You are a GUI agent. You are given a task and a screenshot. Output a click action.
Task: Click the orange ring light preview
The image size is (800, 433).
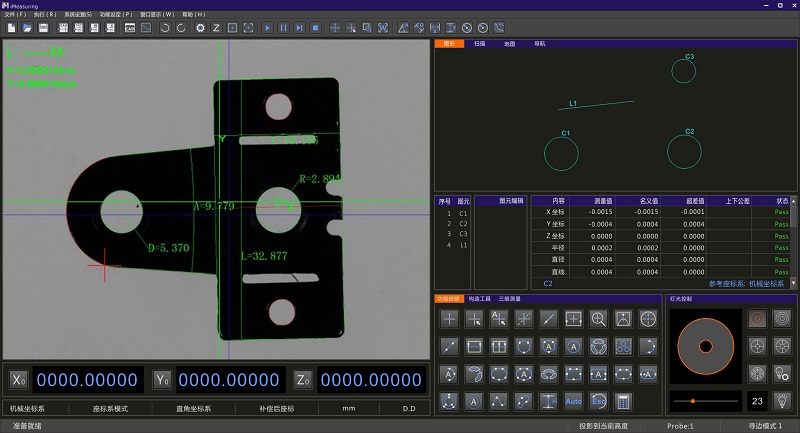706,347
